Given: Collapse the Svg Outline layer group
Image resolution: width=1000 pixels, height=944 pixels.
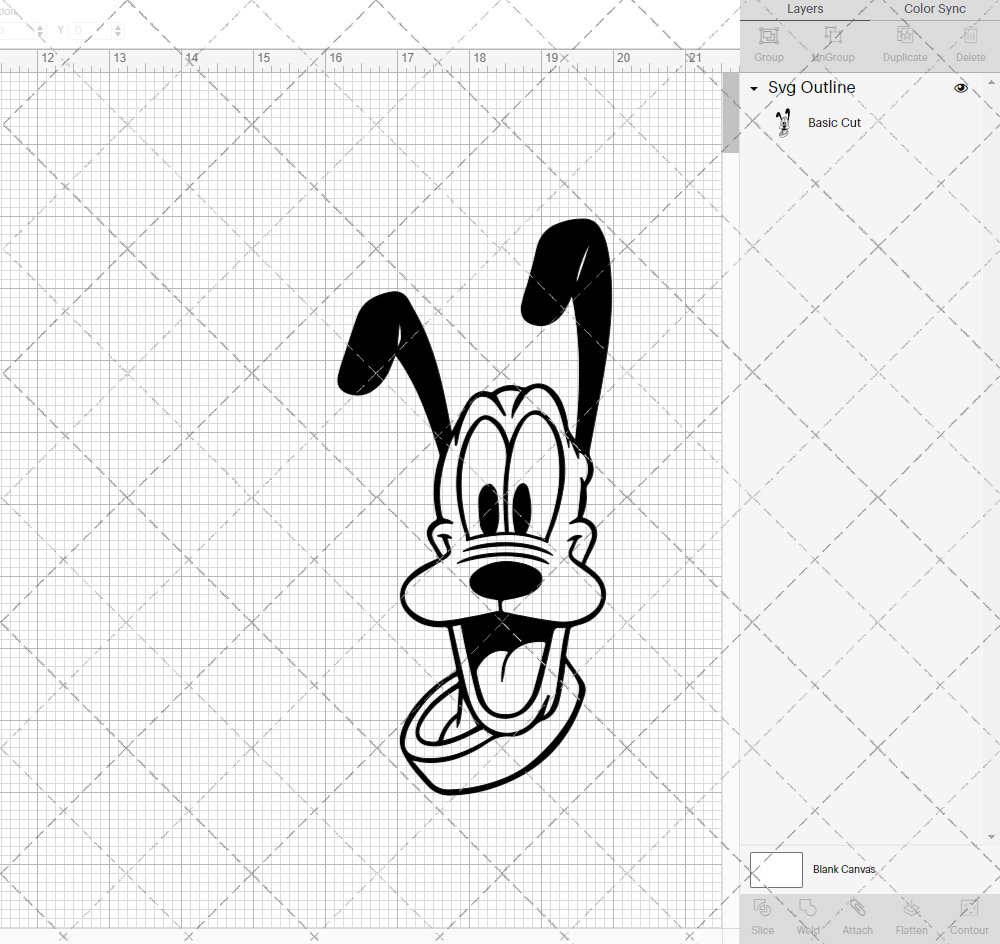Looking at the screenshot, I should pos(754,88).
